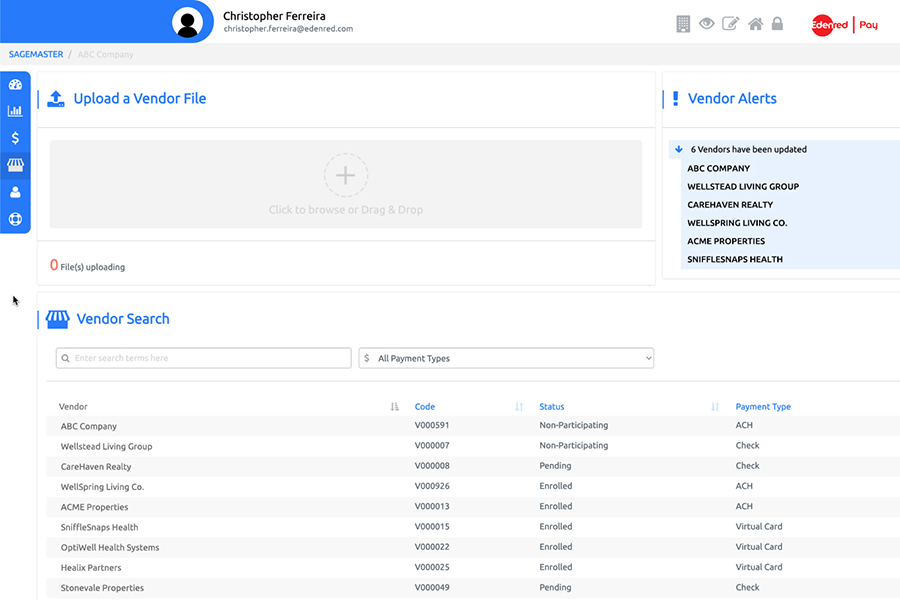The image size is (900, 600).
Task: Click the pencil edit icon in header
Action: pos(731,24)
